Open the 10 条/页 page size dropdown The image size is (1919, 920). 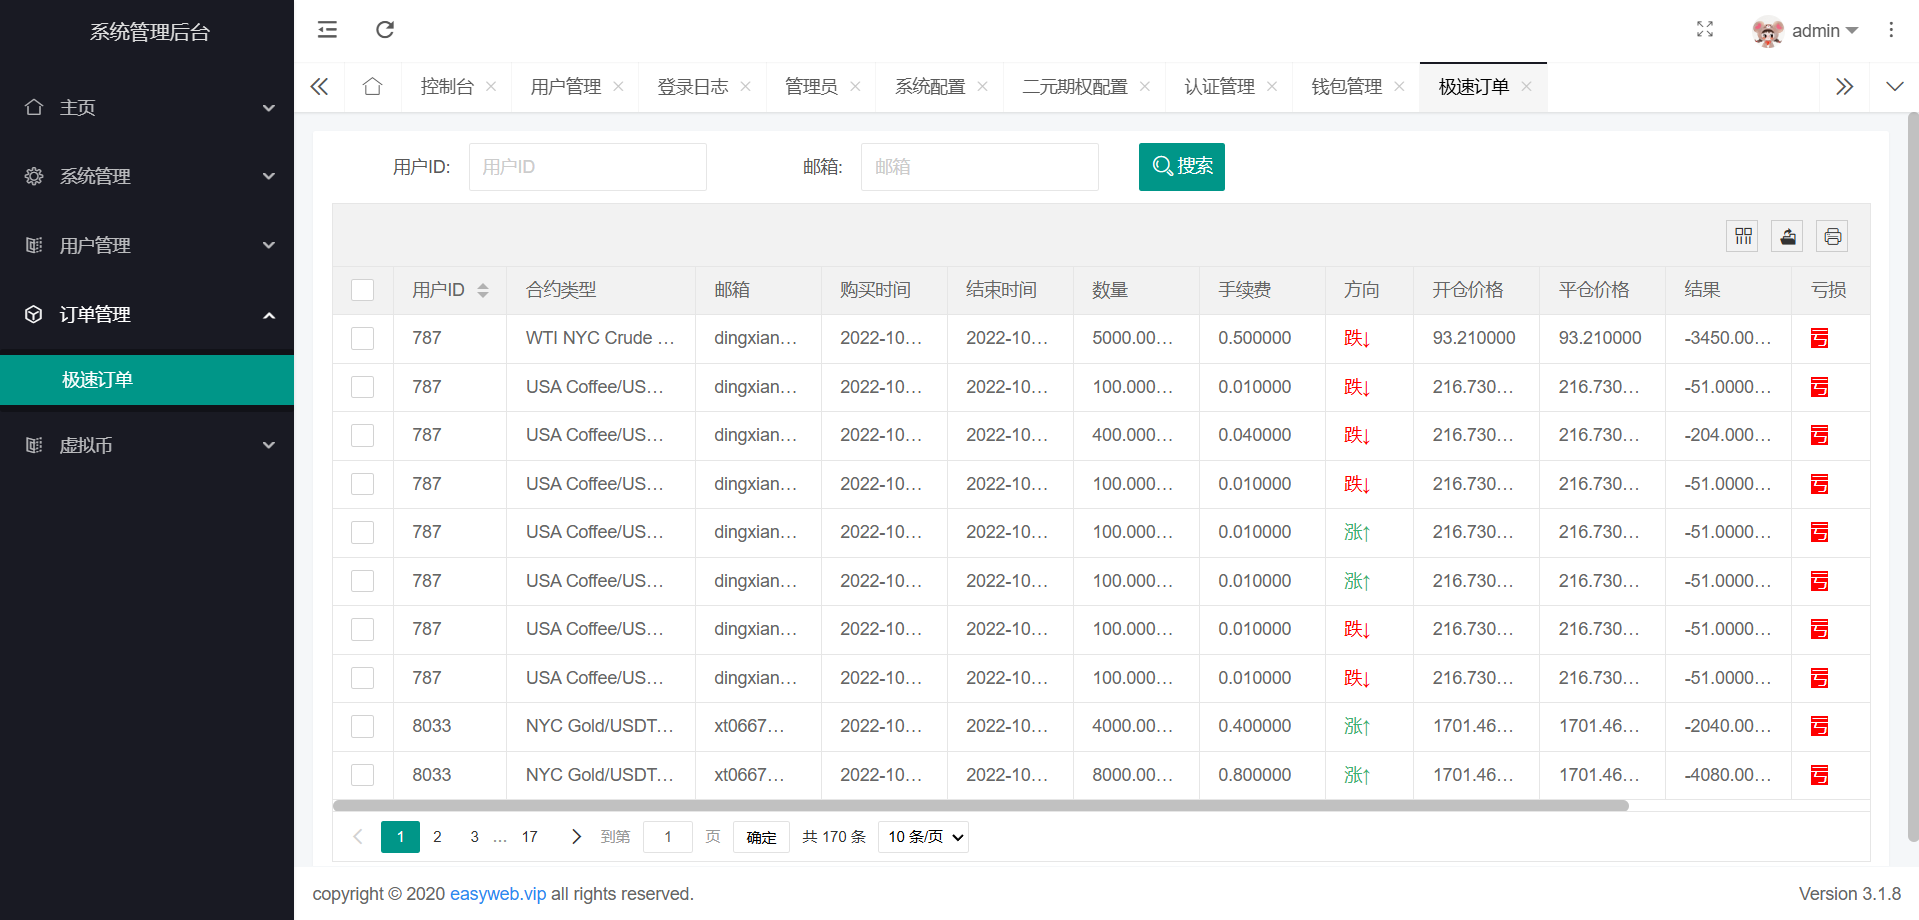pos(923,837)
